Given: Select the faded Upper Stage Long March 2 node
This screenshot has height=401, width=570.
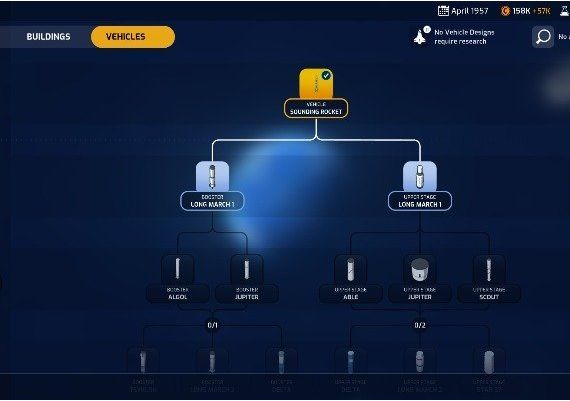Looking at the screenshot, I should click(x=420, y=370).
